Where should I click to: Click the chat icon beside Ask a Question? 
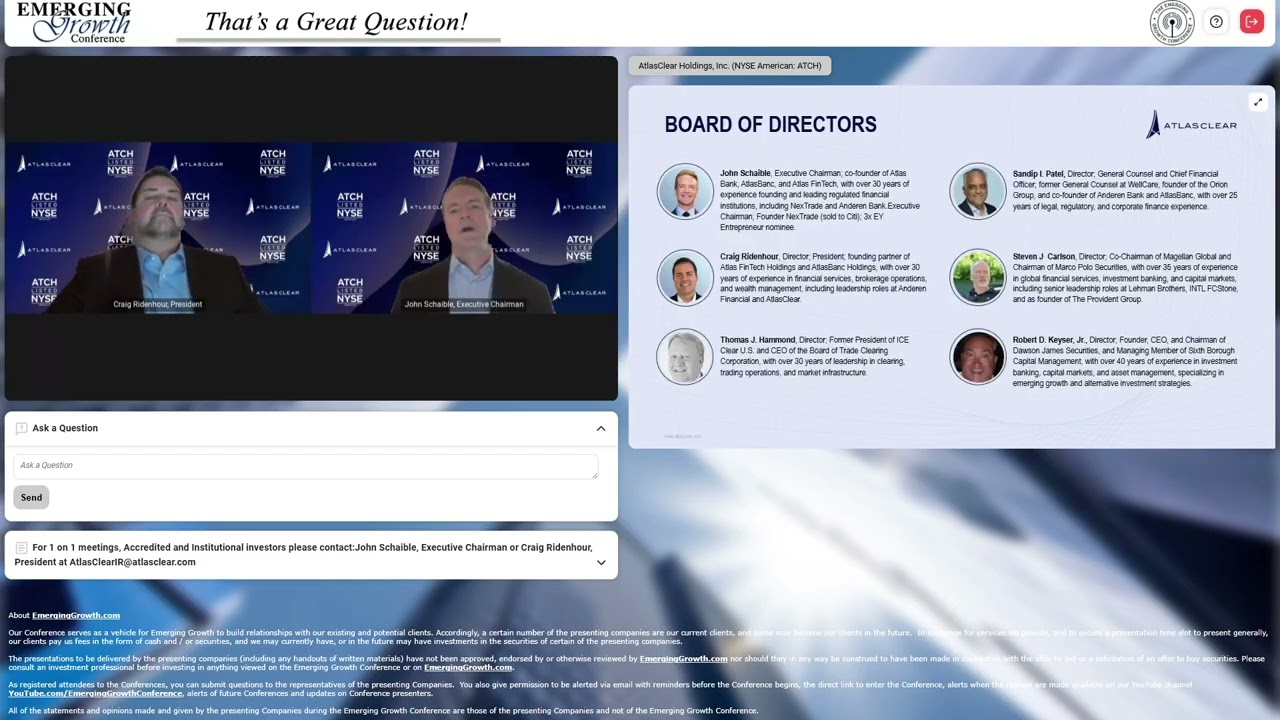pos(22,428)
